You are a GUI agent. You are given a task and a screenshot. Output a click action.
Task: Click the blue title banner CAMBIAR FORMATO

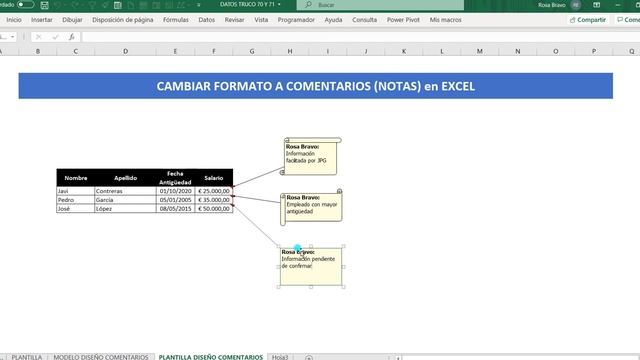(x=316, y=86)
